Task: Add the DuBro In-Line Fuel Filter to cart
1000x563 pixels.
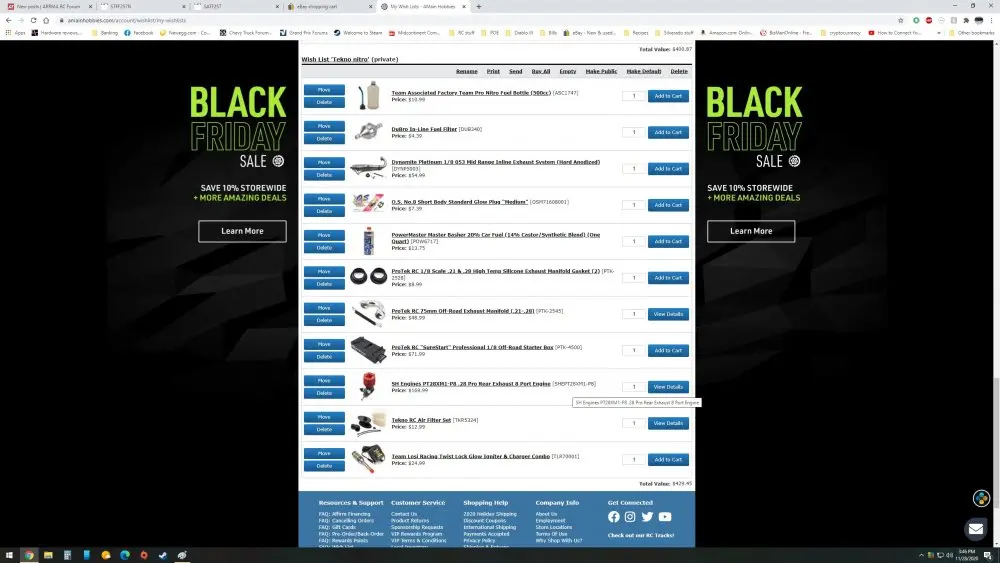Action: (668, 132)
